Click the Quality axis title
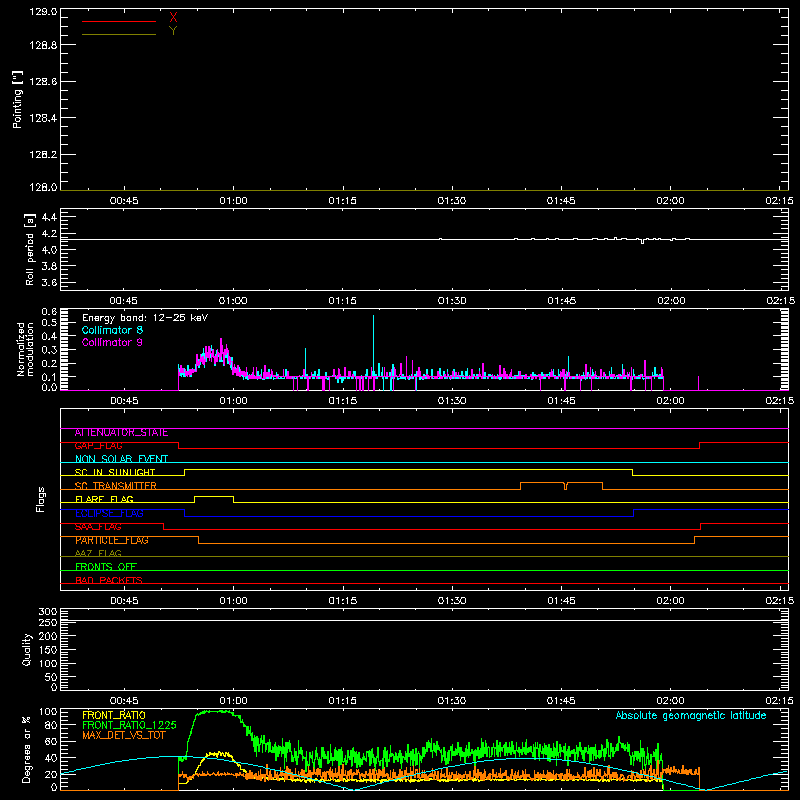 pyautogui.click(x=27, y=649)
